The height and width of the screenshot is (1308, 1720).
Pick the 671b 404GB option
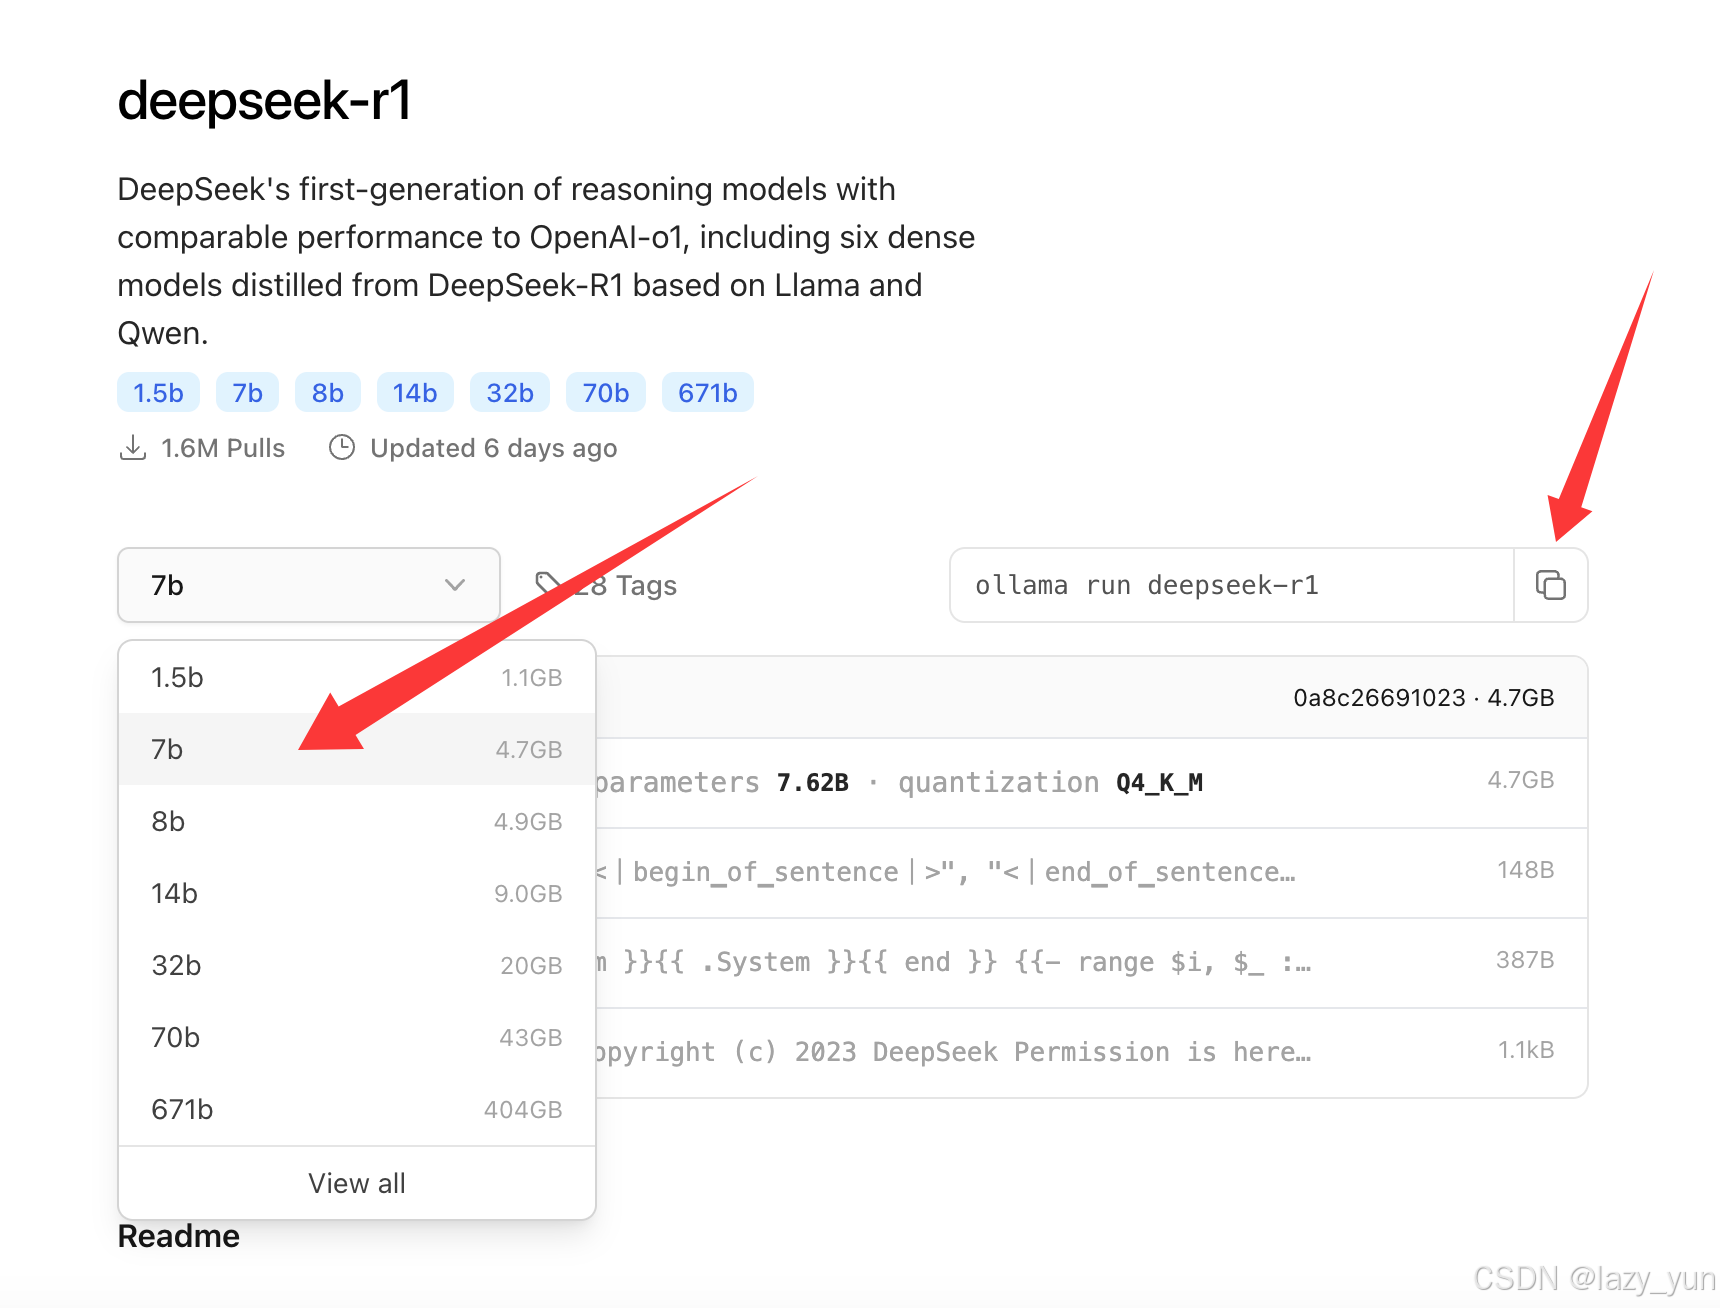coord(357,1109)
